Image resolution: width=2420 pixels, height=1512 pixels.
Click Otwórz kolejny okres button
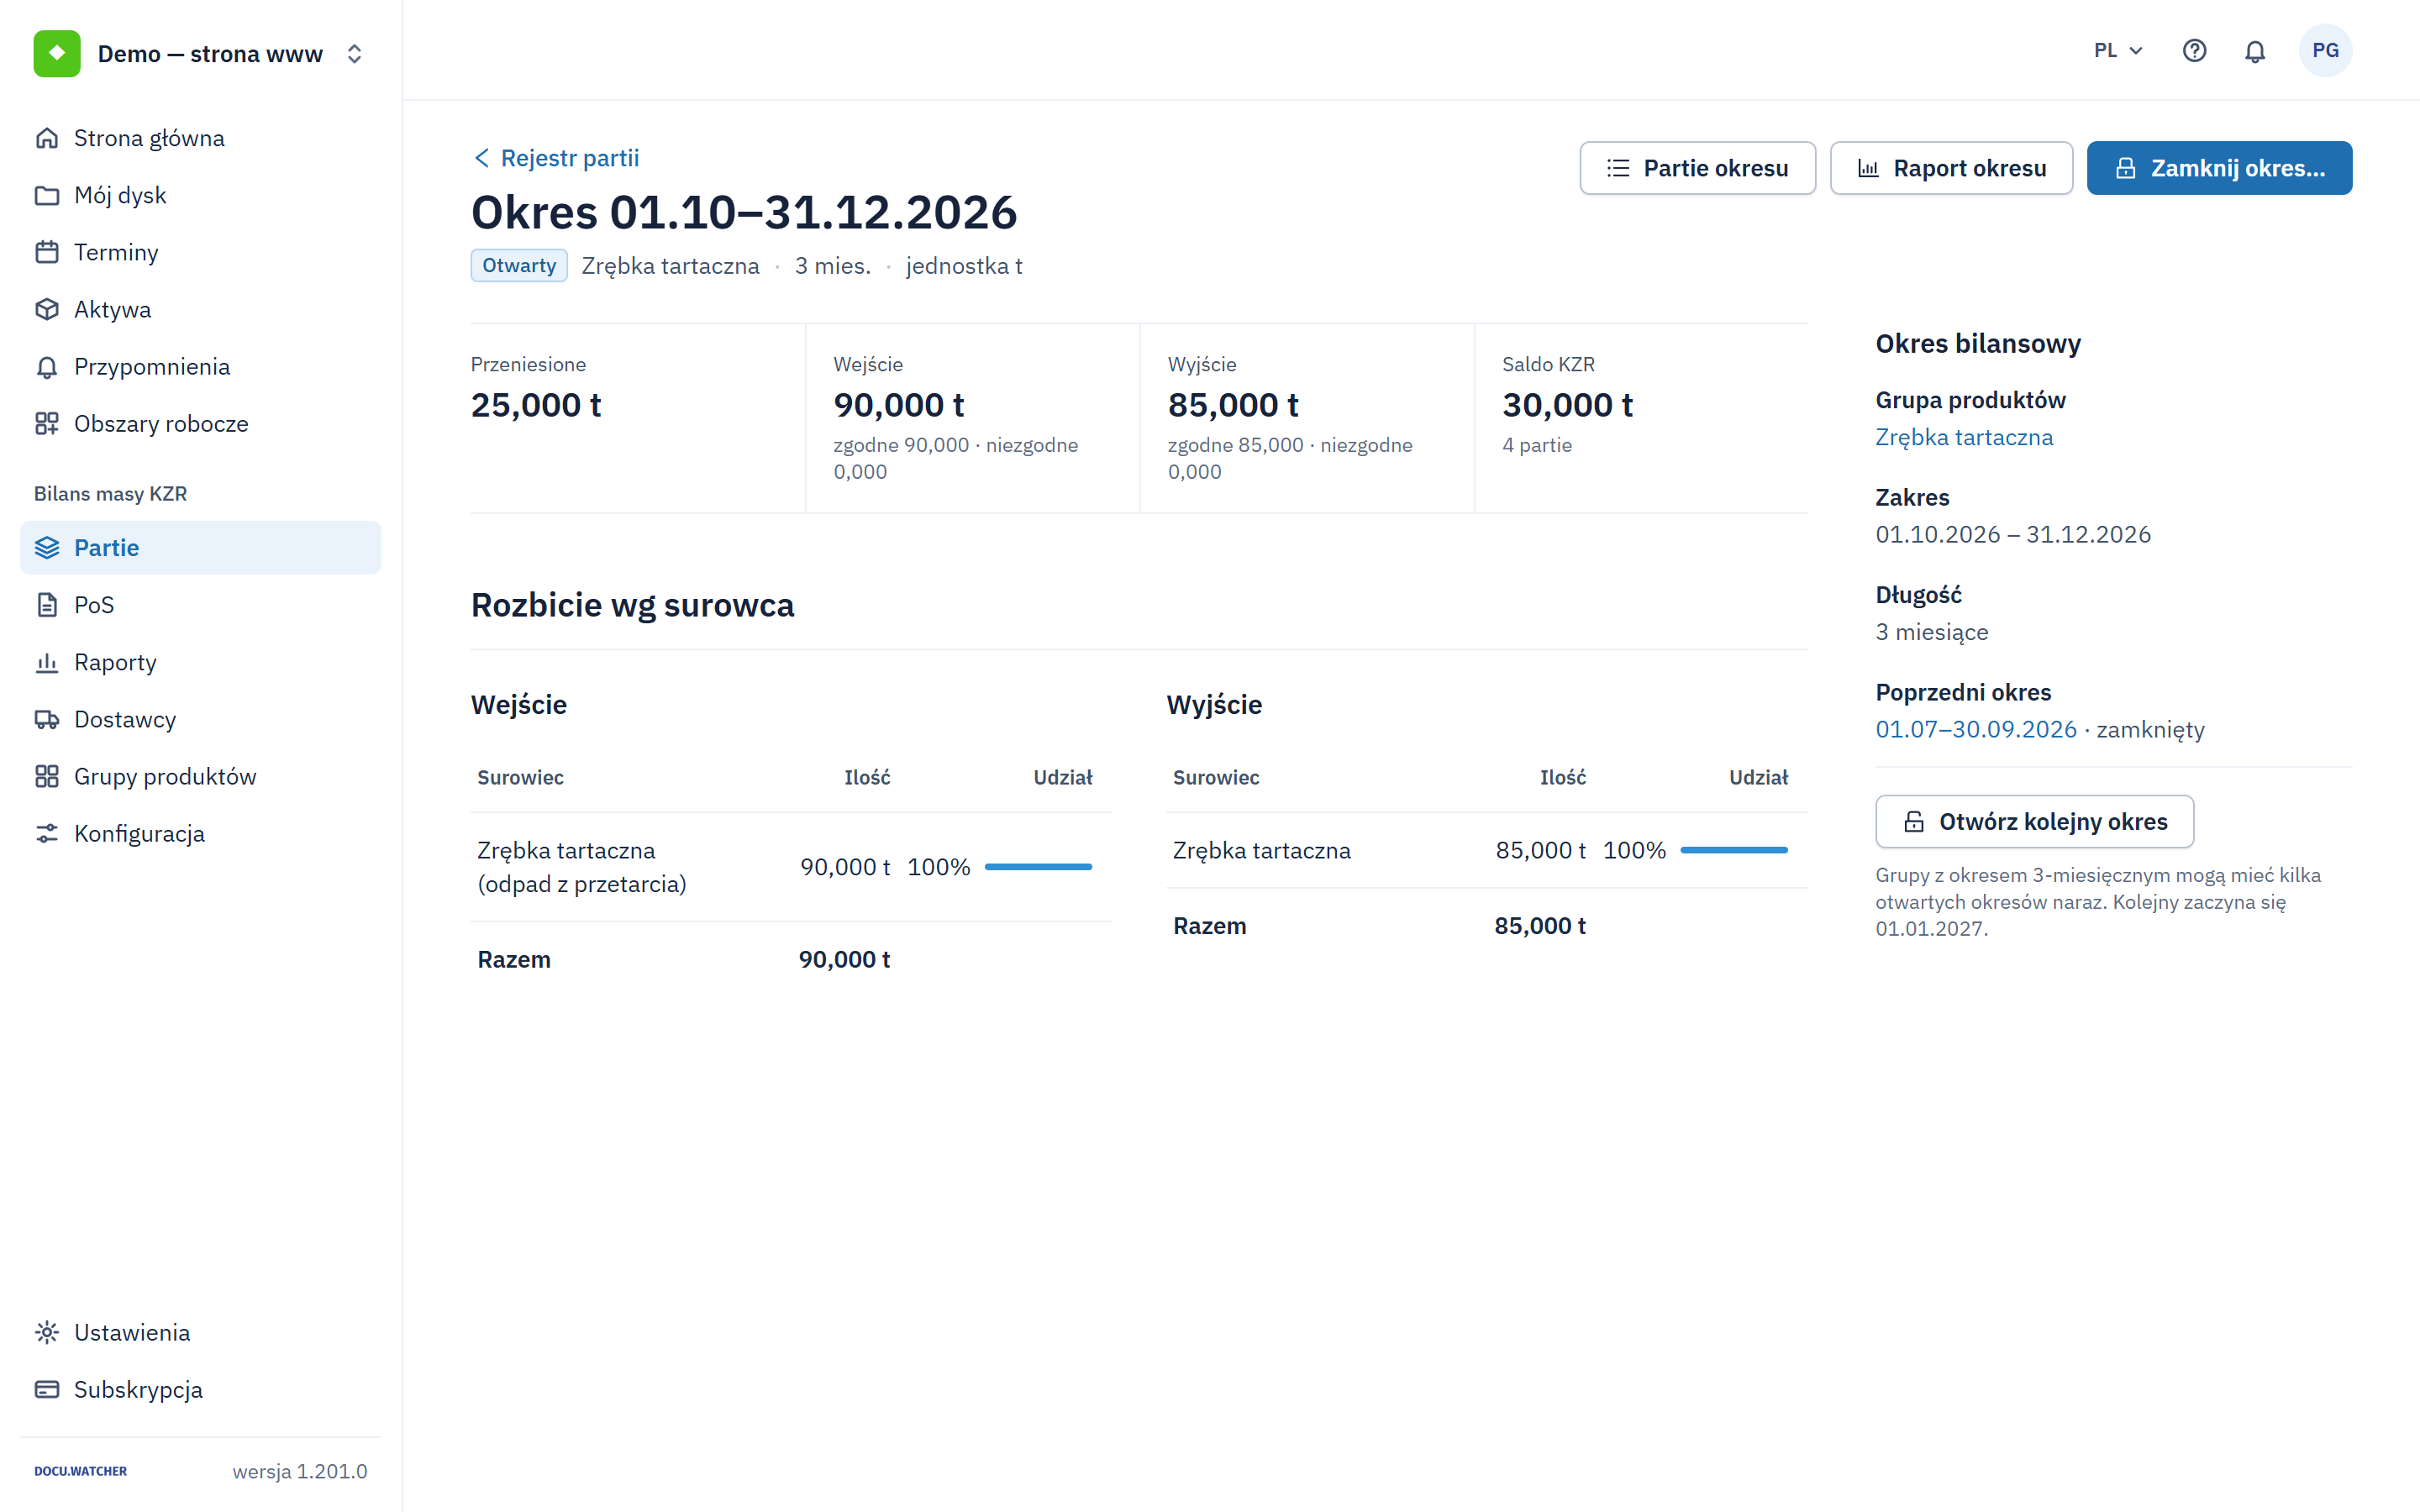2034,821
